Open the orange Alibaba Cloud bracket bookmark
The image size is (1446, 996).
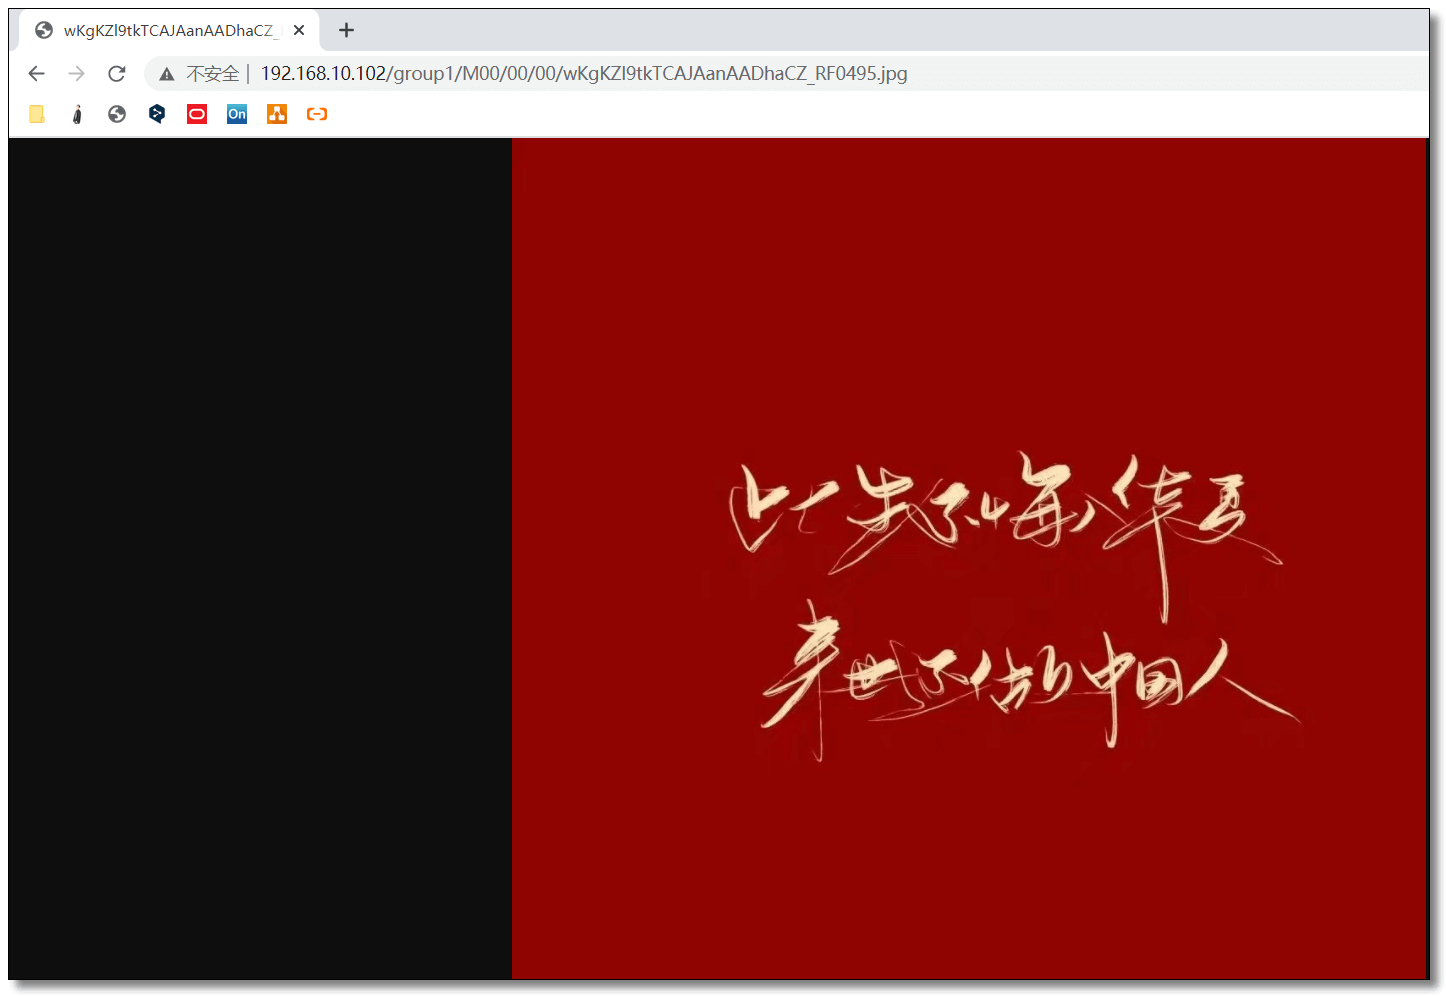pos(317,114)
